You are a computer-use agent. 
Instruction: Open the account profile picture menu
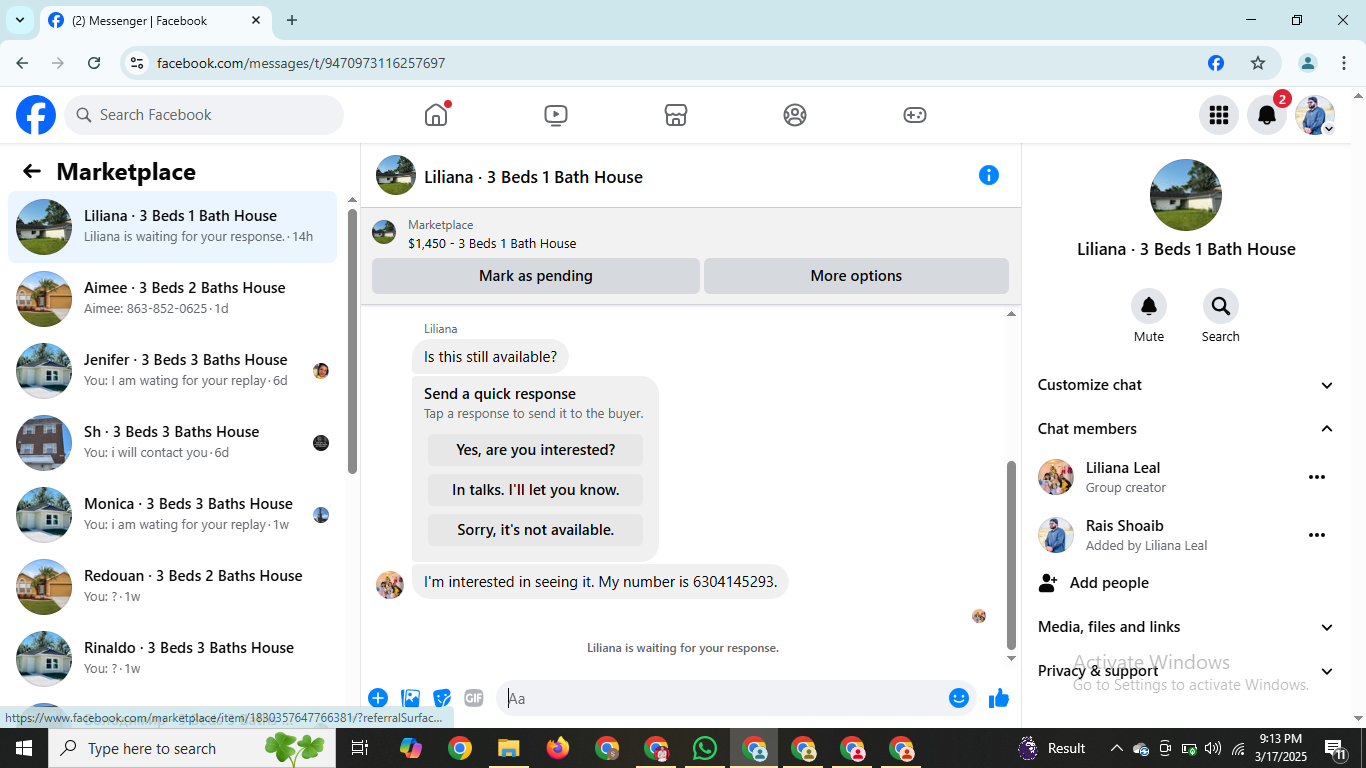1315,115
